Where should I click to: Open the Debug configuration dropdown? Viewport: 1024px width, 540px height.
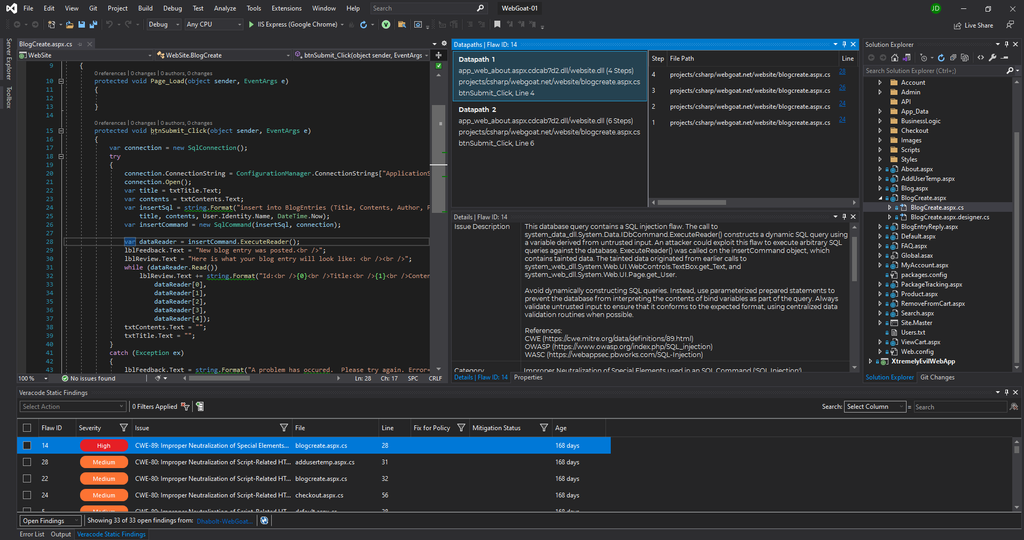pyautogui.click(x=163, y=24)
